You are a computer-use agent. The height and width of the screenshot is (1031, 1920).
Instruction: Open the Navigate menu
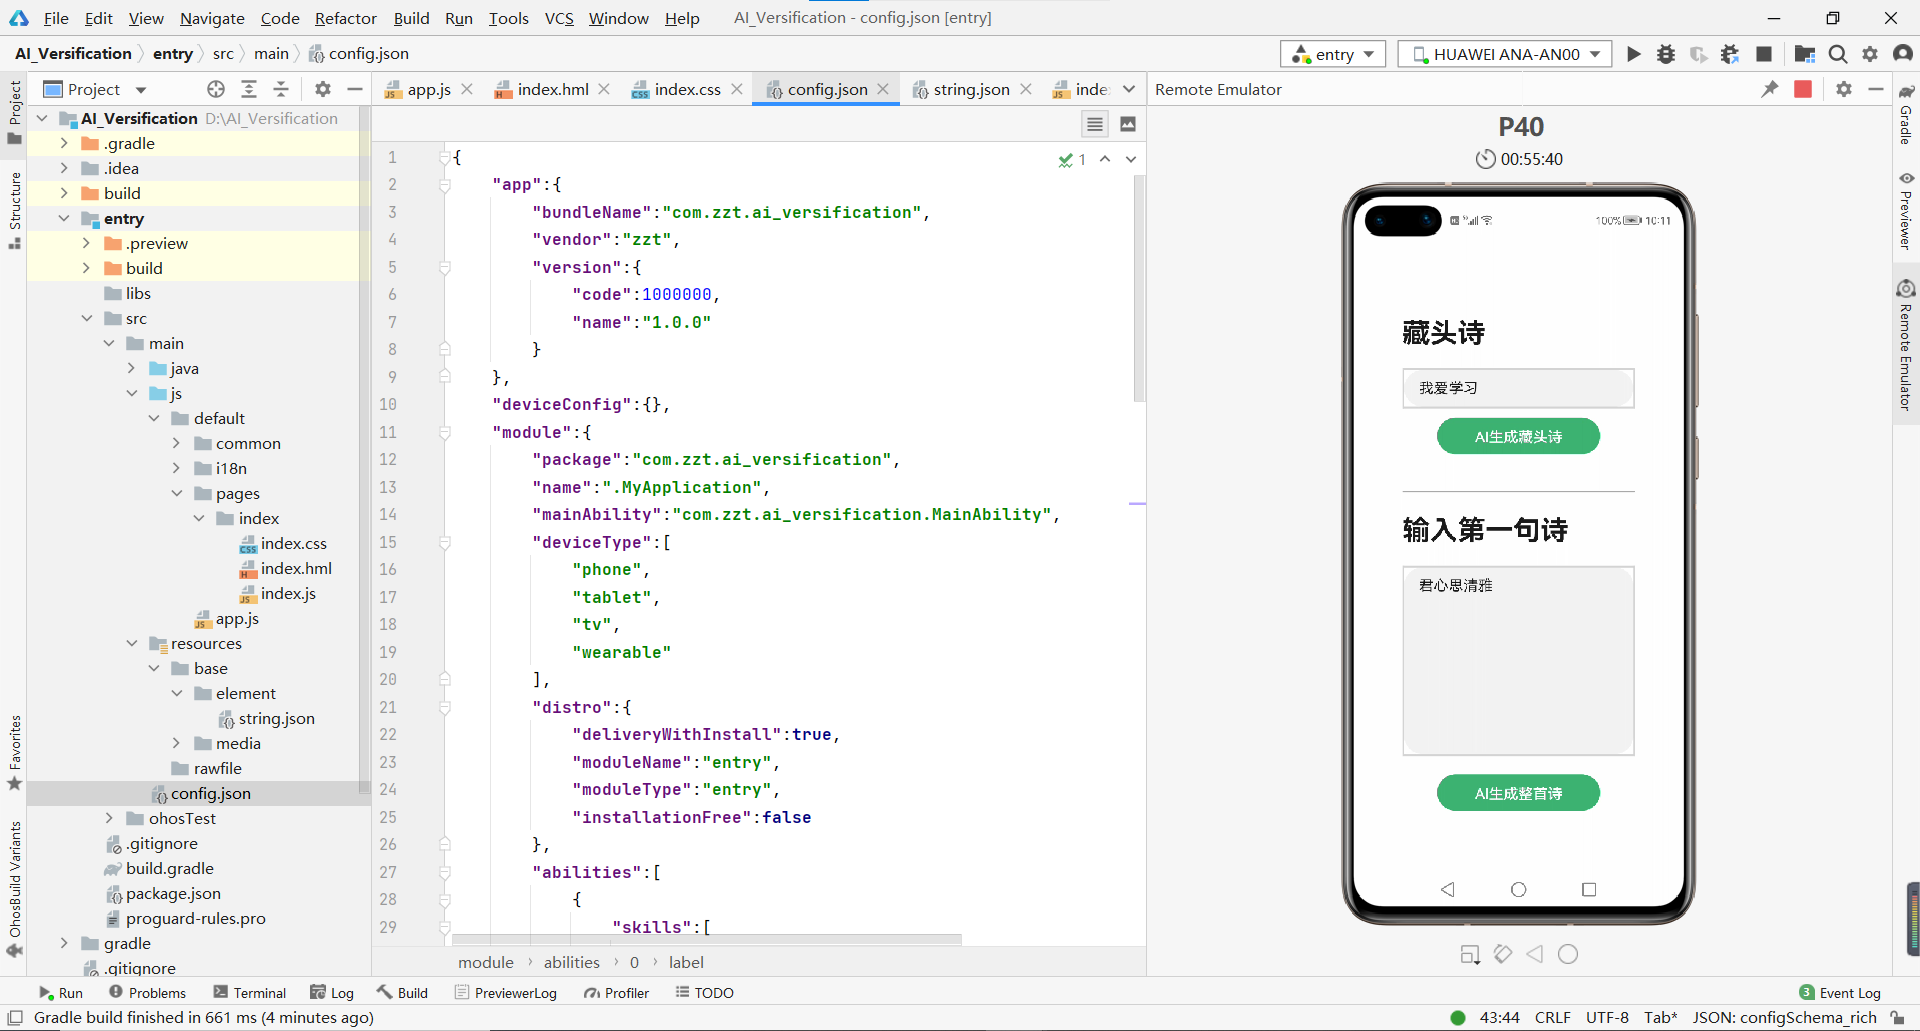[x=212, y=18]
